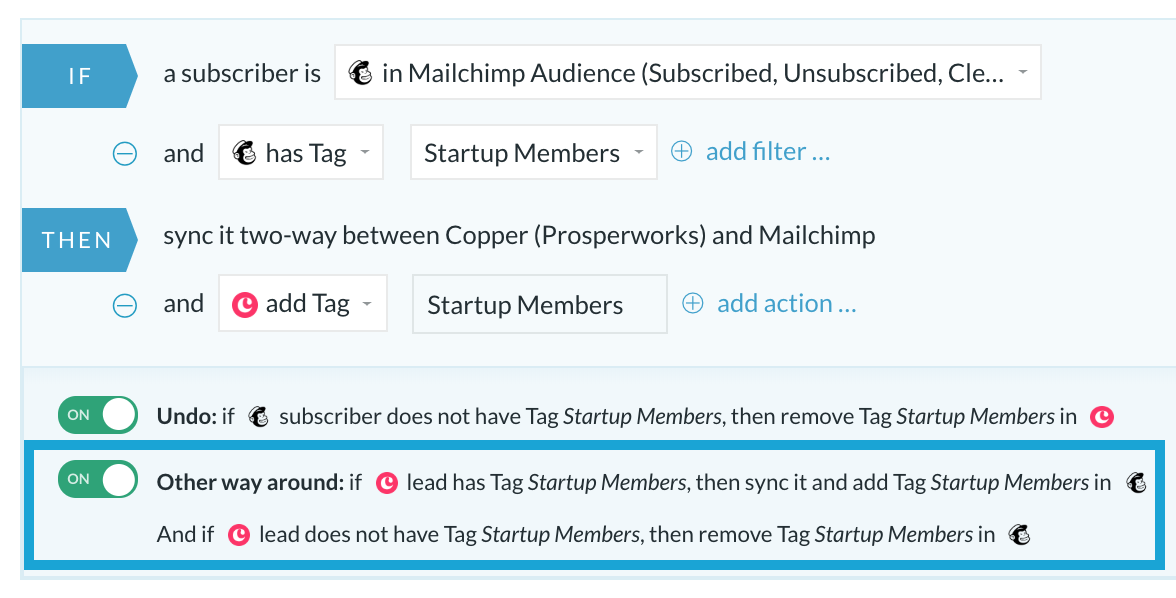Click Copper icon at end of Undo row
Screen dimensions: 1176x598
(x=1102, y=416)
